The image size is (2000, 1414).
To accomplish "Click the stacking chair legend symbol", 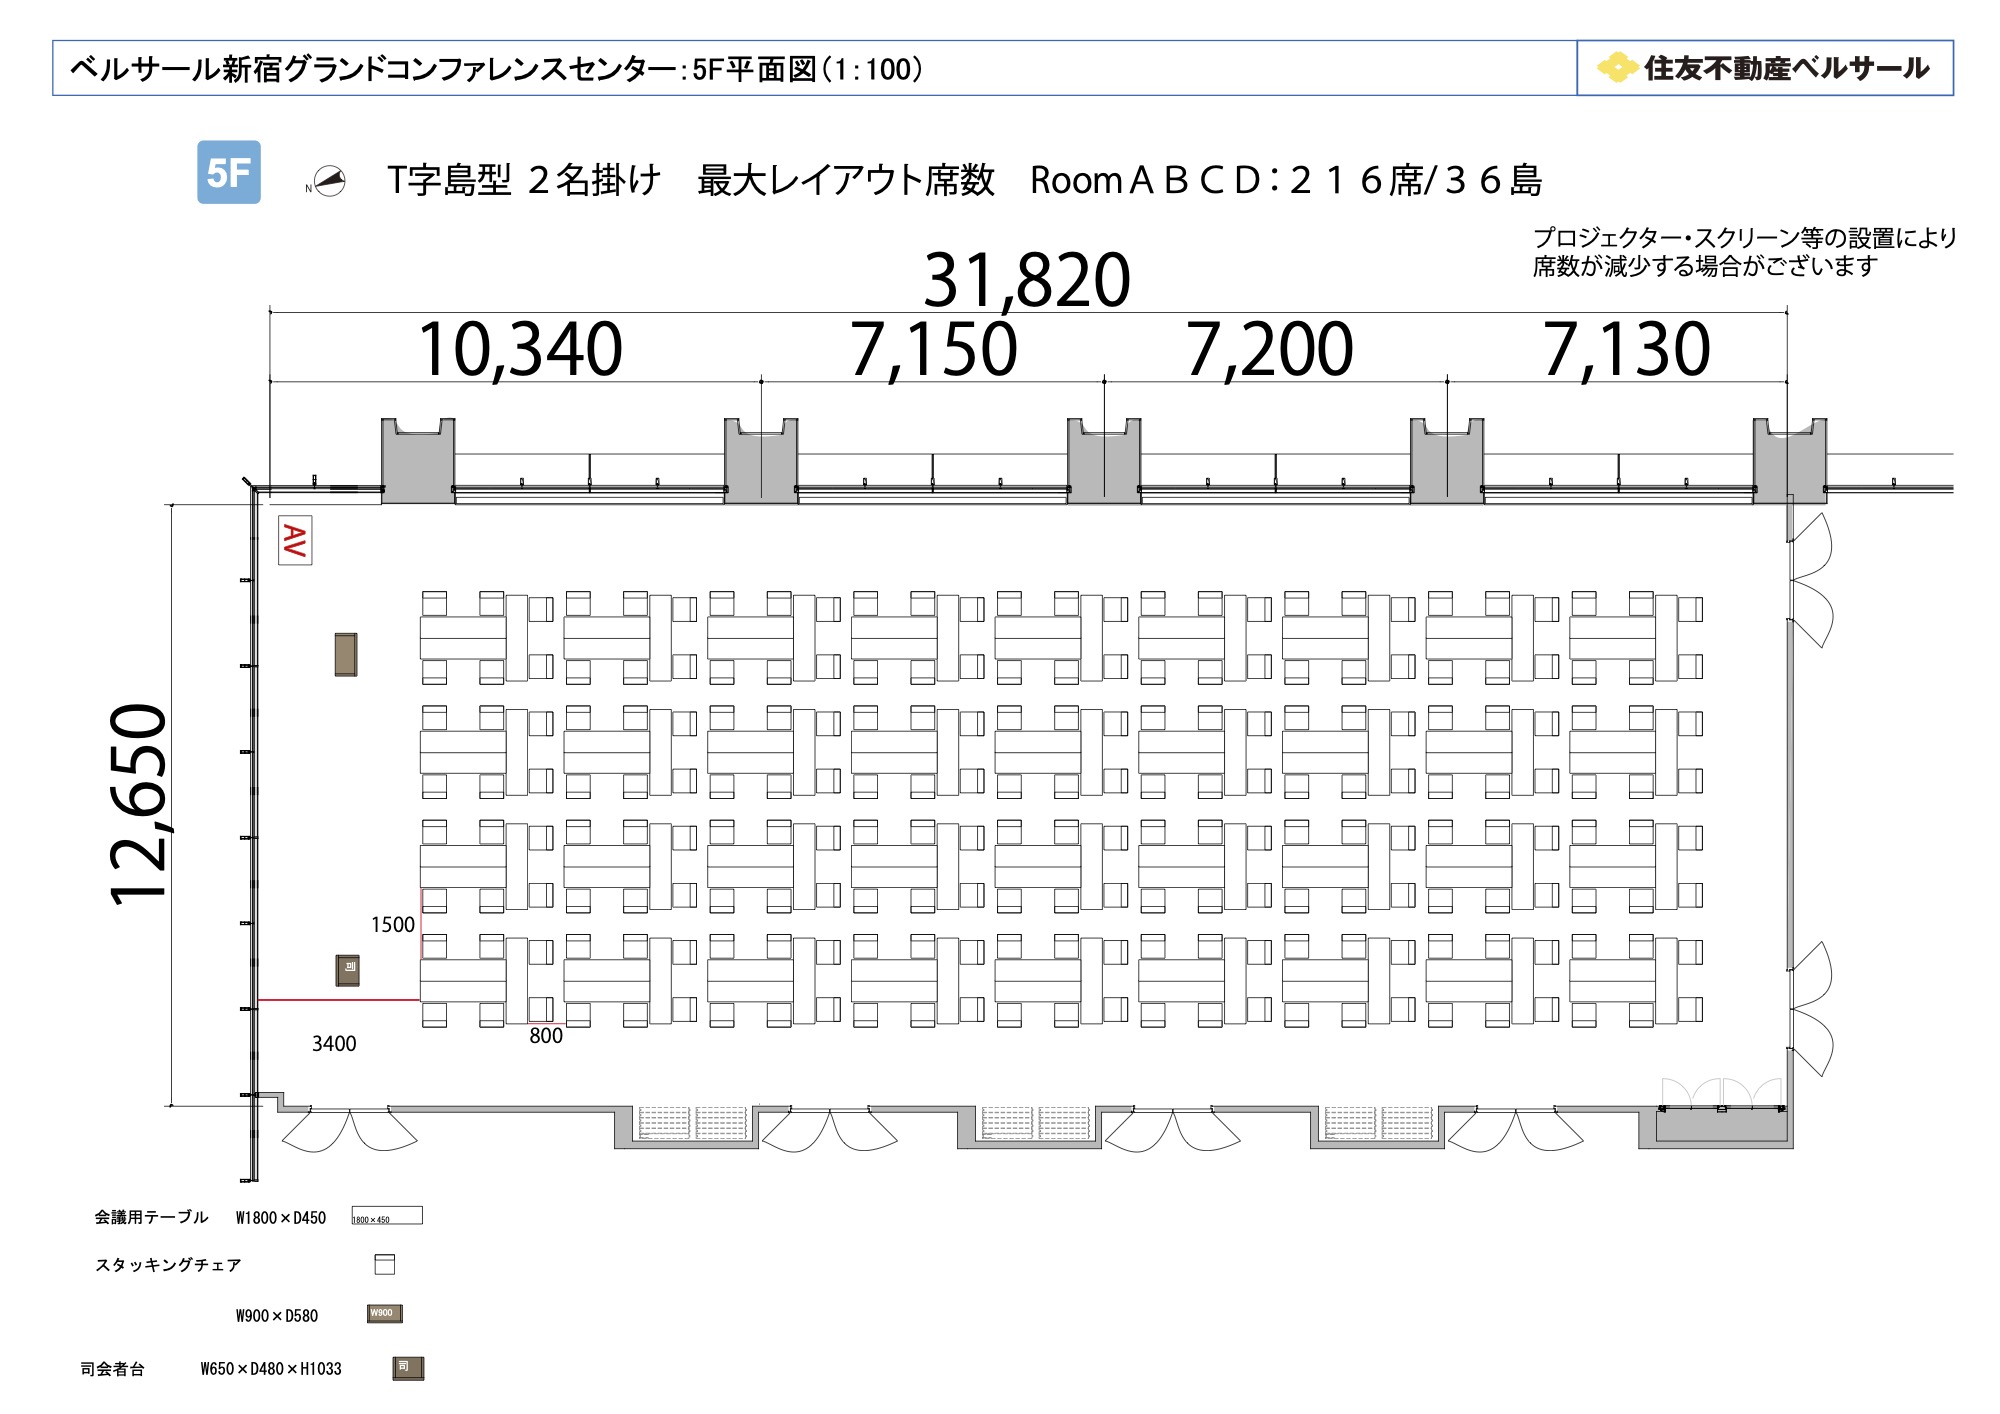I will pos(385,1264).
